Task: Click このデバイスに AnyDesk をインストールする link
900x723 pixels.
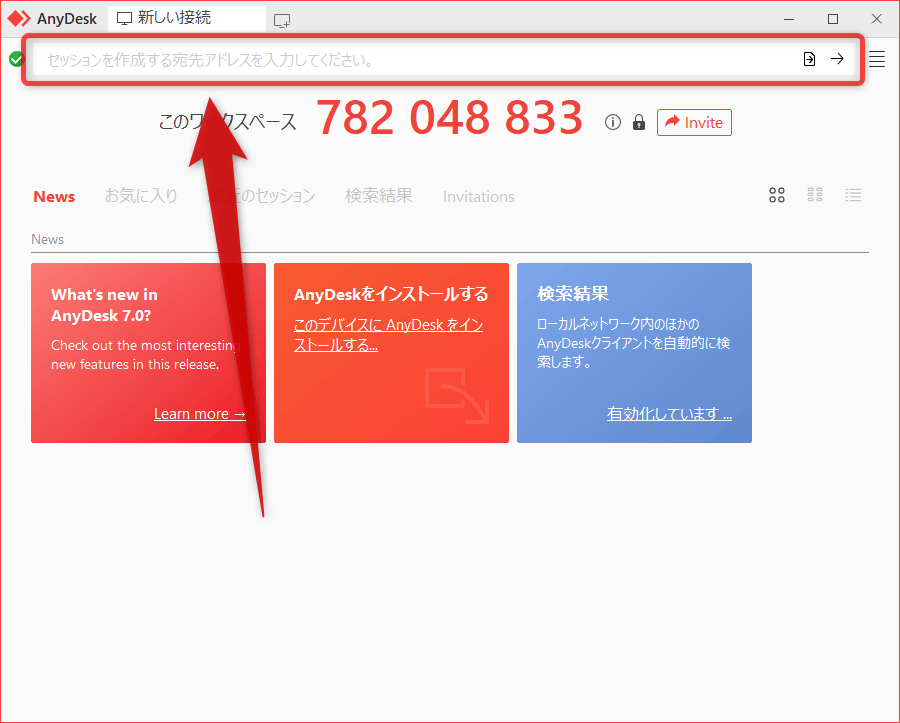Action: coord(389,335)
